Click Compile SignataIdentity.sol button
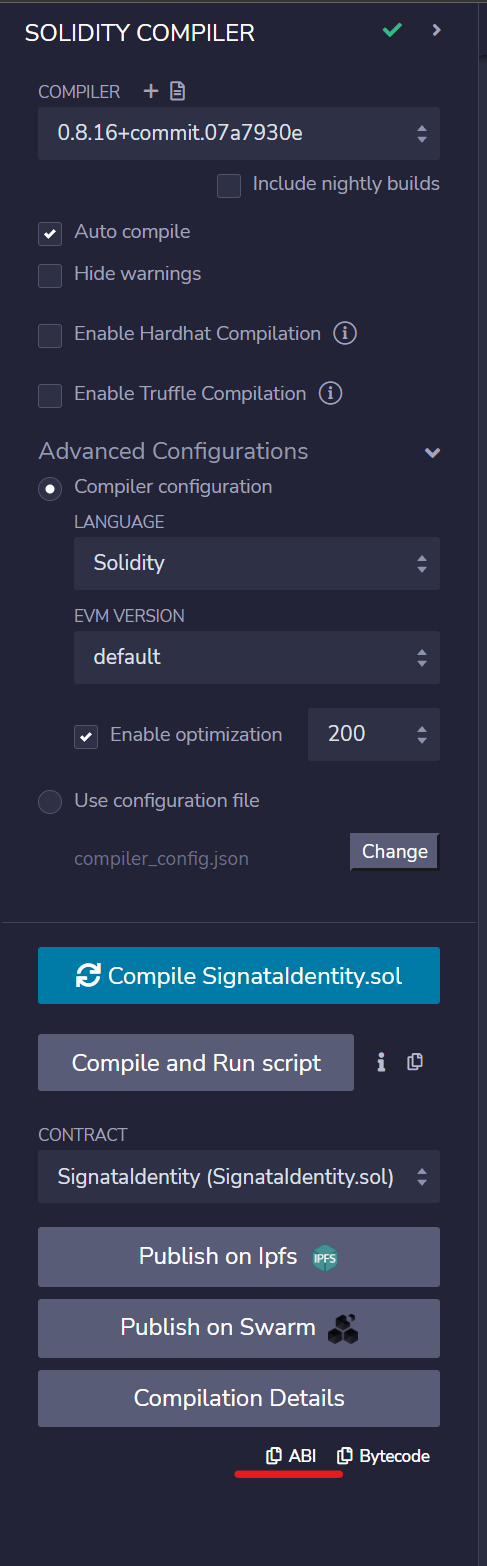This screenshot has height=1566, width=487. point(239,975)
